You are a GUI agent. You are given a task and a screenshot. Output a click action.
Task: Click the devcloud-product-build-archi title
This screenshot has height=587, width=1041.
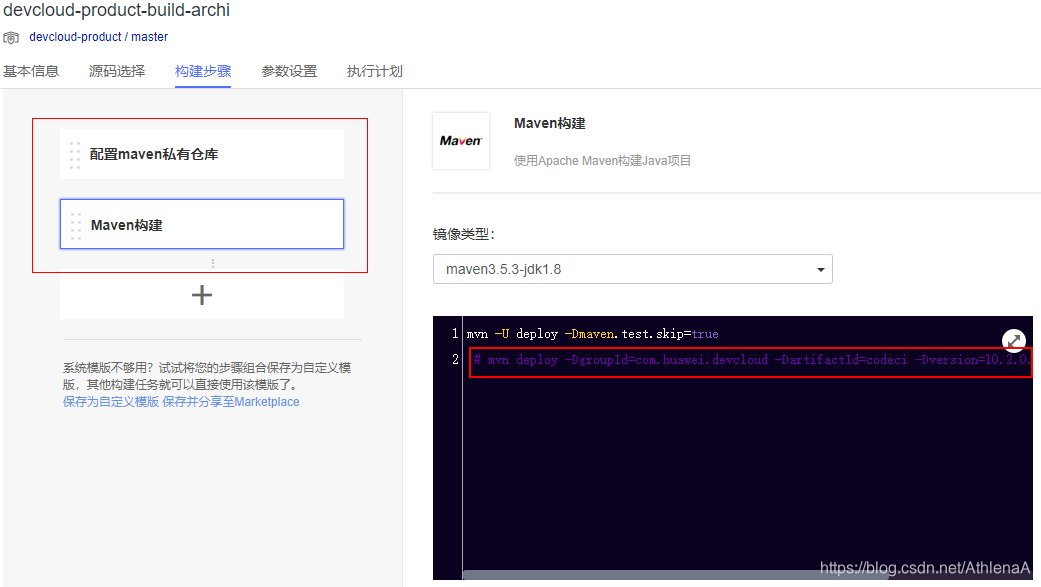click(x=117, y=10)
